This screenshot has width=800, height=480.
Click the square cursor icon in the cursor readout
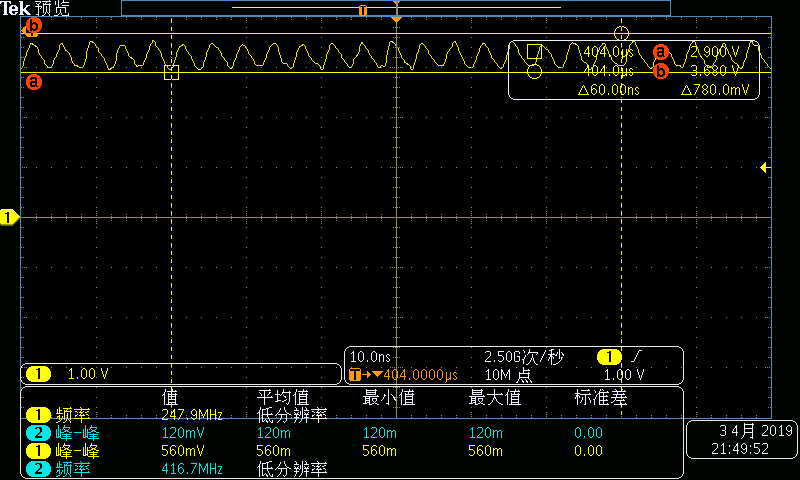click(x=534, y=52)
